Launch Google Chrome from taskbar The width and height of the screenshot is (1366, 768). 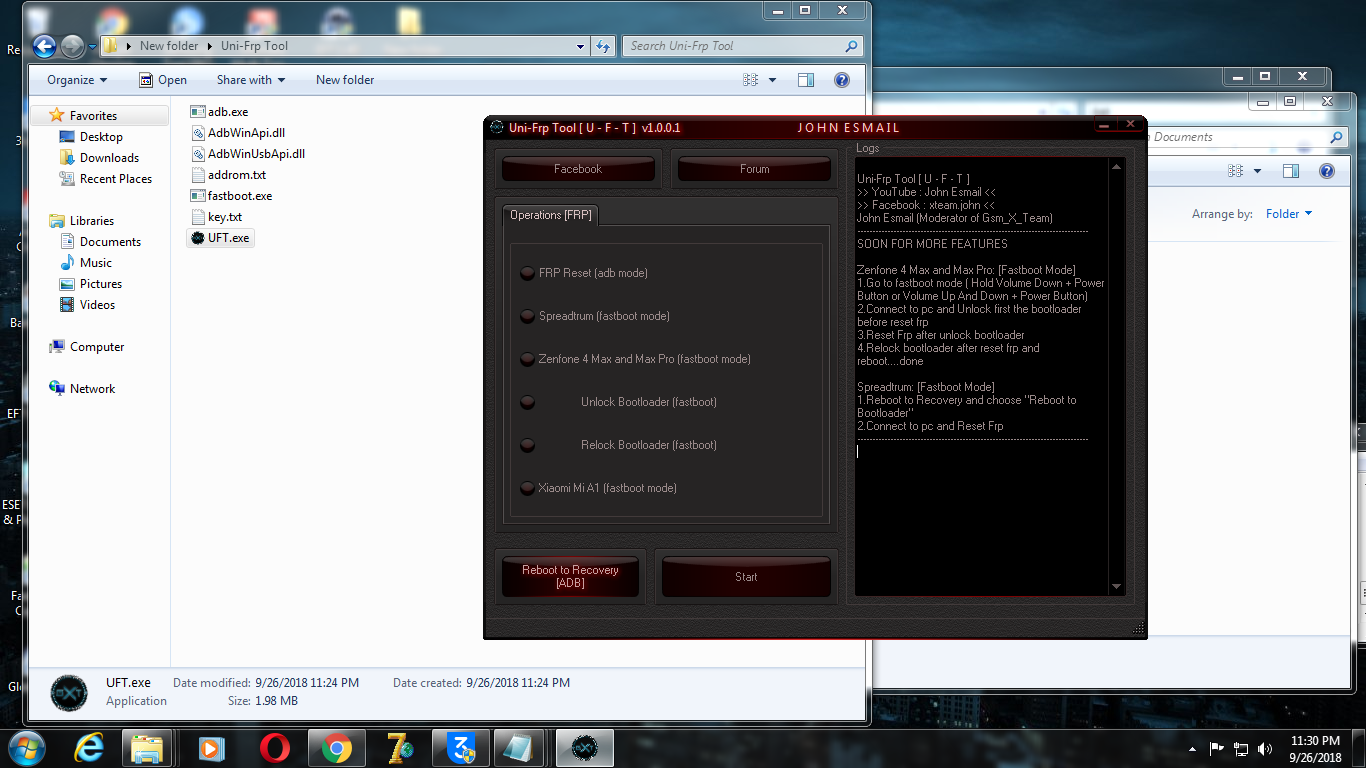click(336, 748)
